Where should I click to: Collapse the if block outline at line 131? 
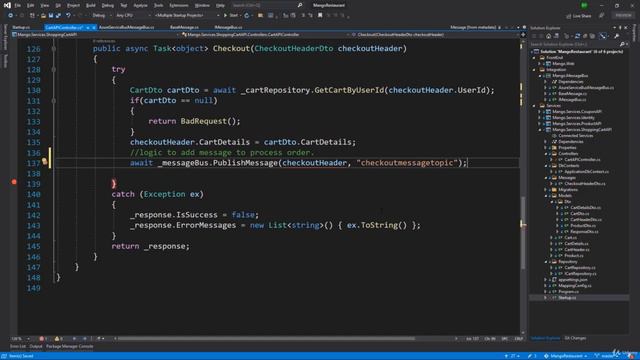(x=53, y=100)
